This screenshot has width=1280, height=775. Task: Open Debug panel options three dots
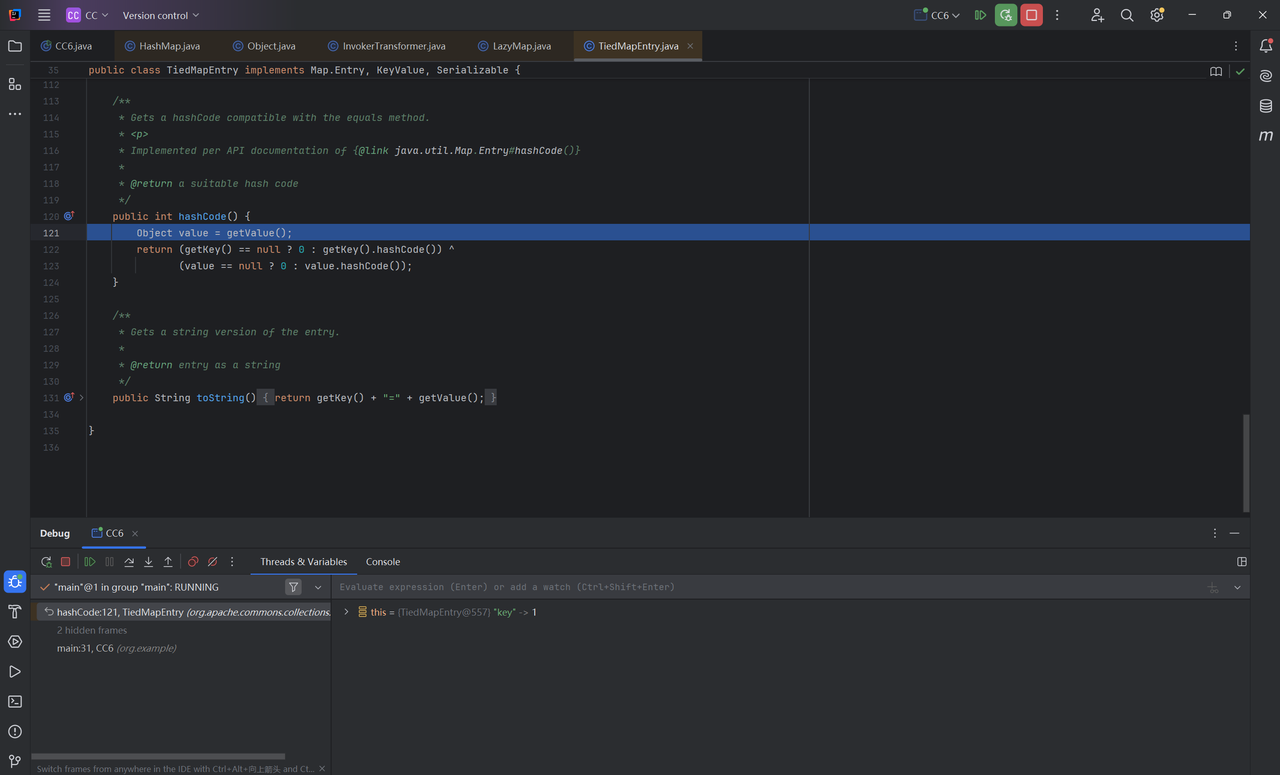tap(1215, 533)
